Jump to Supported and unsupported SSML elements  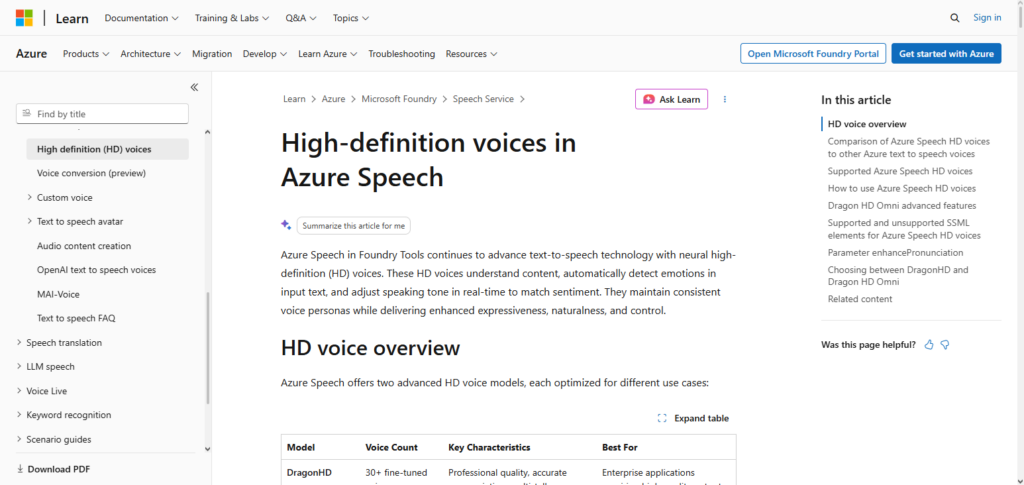coord(904,229)
